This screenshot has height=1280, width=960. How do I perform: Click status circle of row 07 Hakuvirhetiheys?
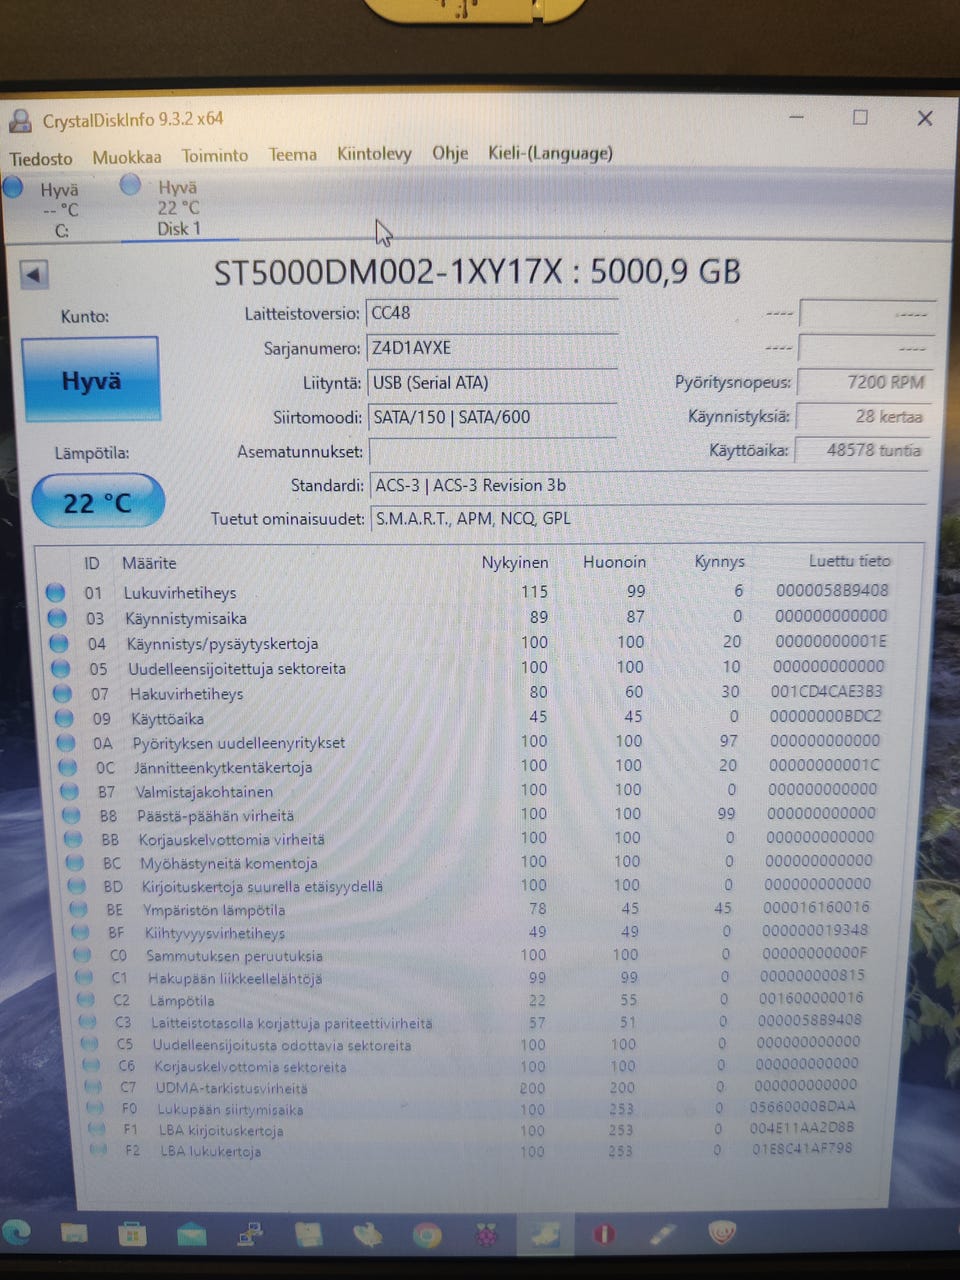[x=63, y=693]
